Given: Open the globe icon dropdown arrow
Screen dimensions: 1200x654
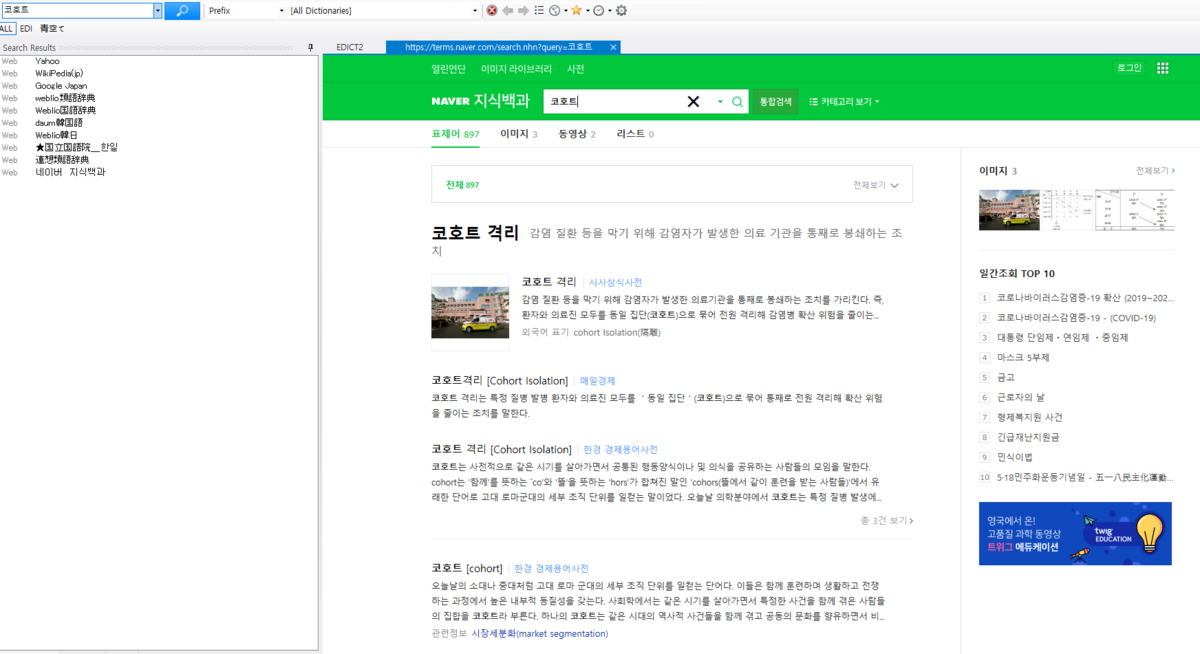Looking at the screenshot, I should tap(565, 10).
